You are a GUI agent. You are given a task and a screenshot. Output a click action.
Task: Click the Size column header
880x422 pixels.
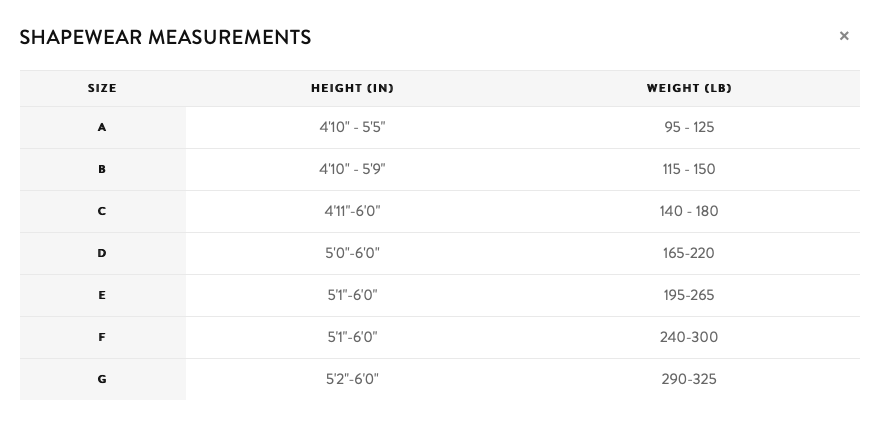(x=102, y=88)
